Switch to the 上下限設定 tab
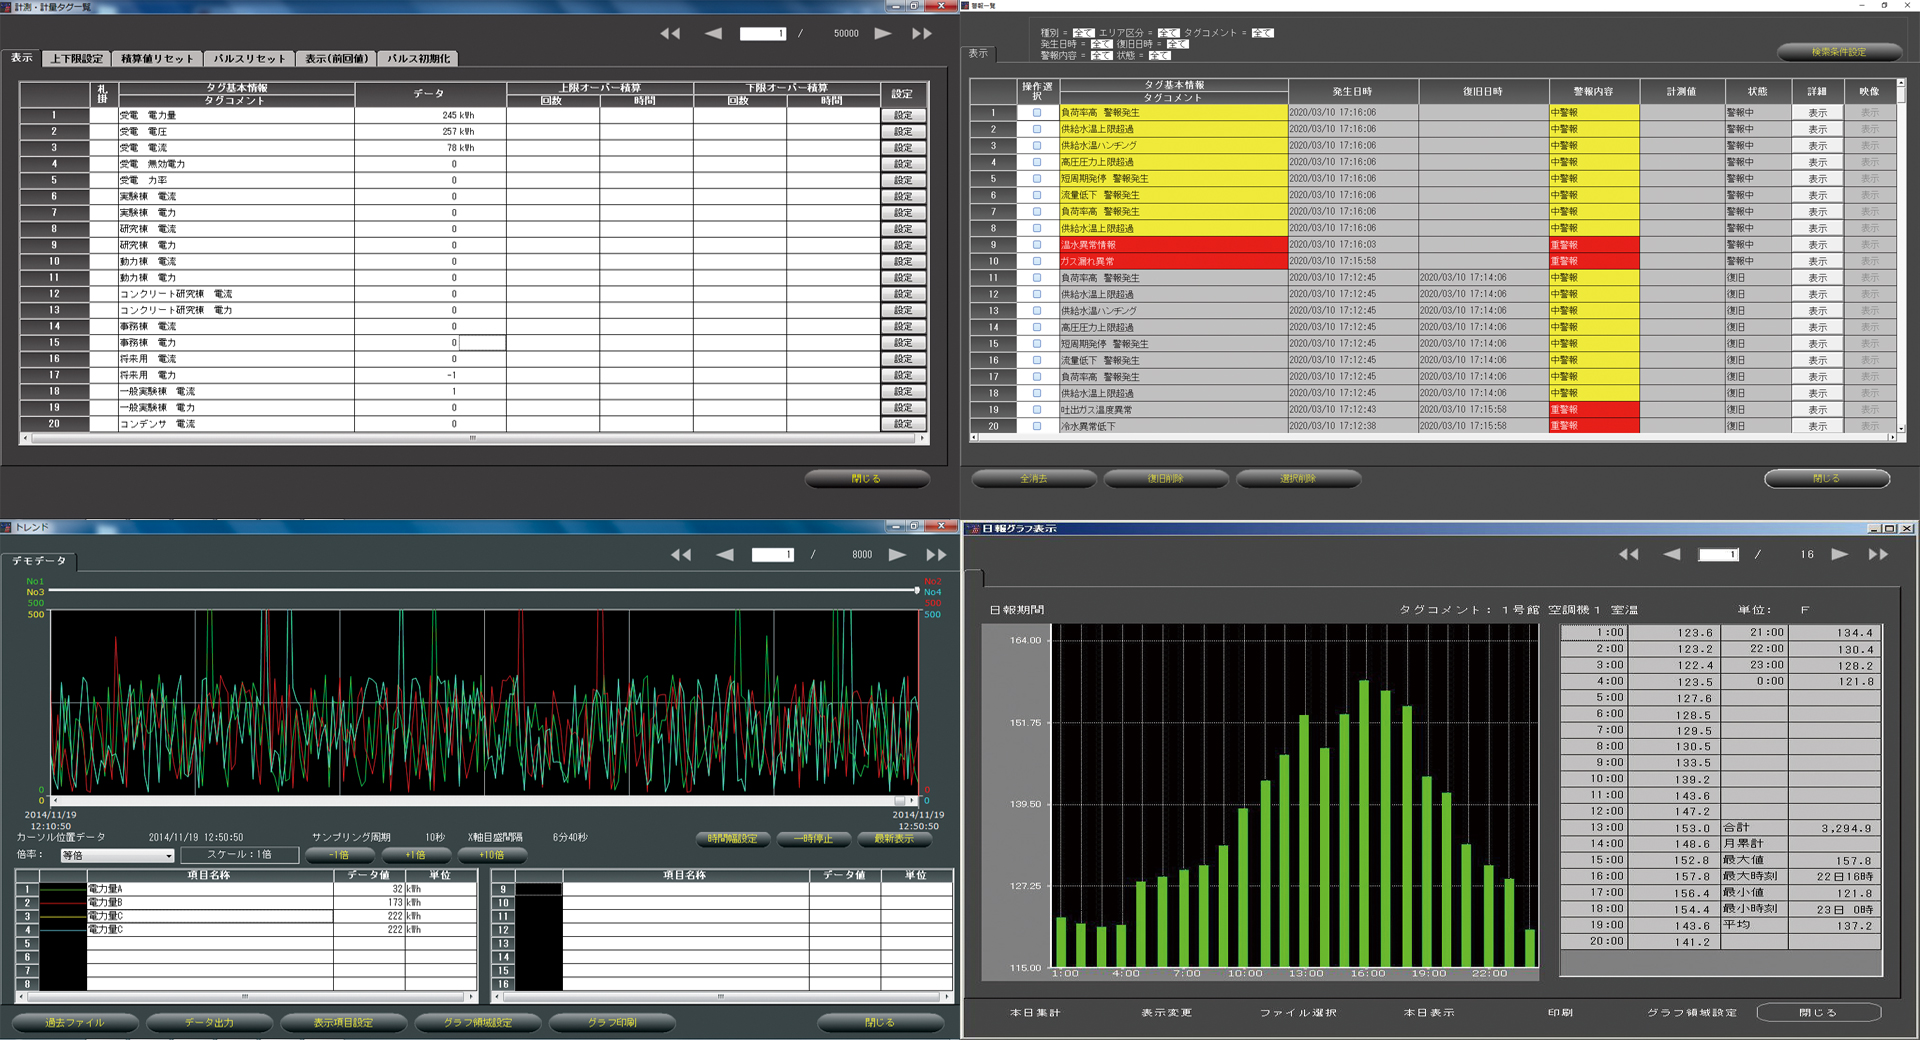The height and width of the screenshot is (1040, 1920). click(77, 59)
